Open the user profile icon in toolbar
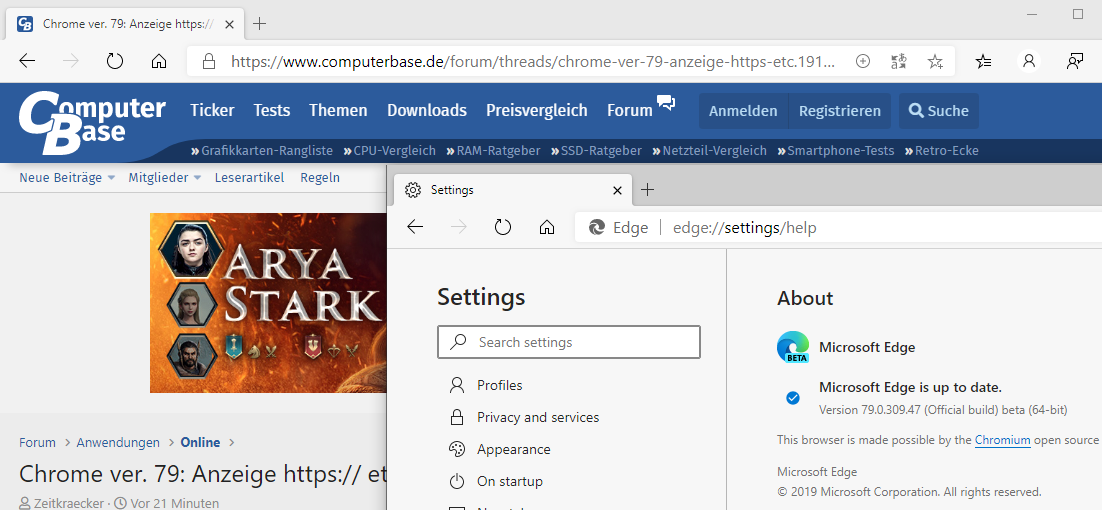 1029,61
